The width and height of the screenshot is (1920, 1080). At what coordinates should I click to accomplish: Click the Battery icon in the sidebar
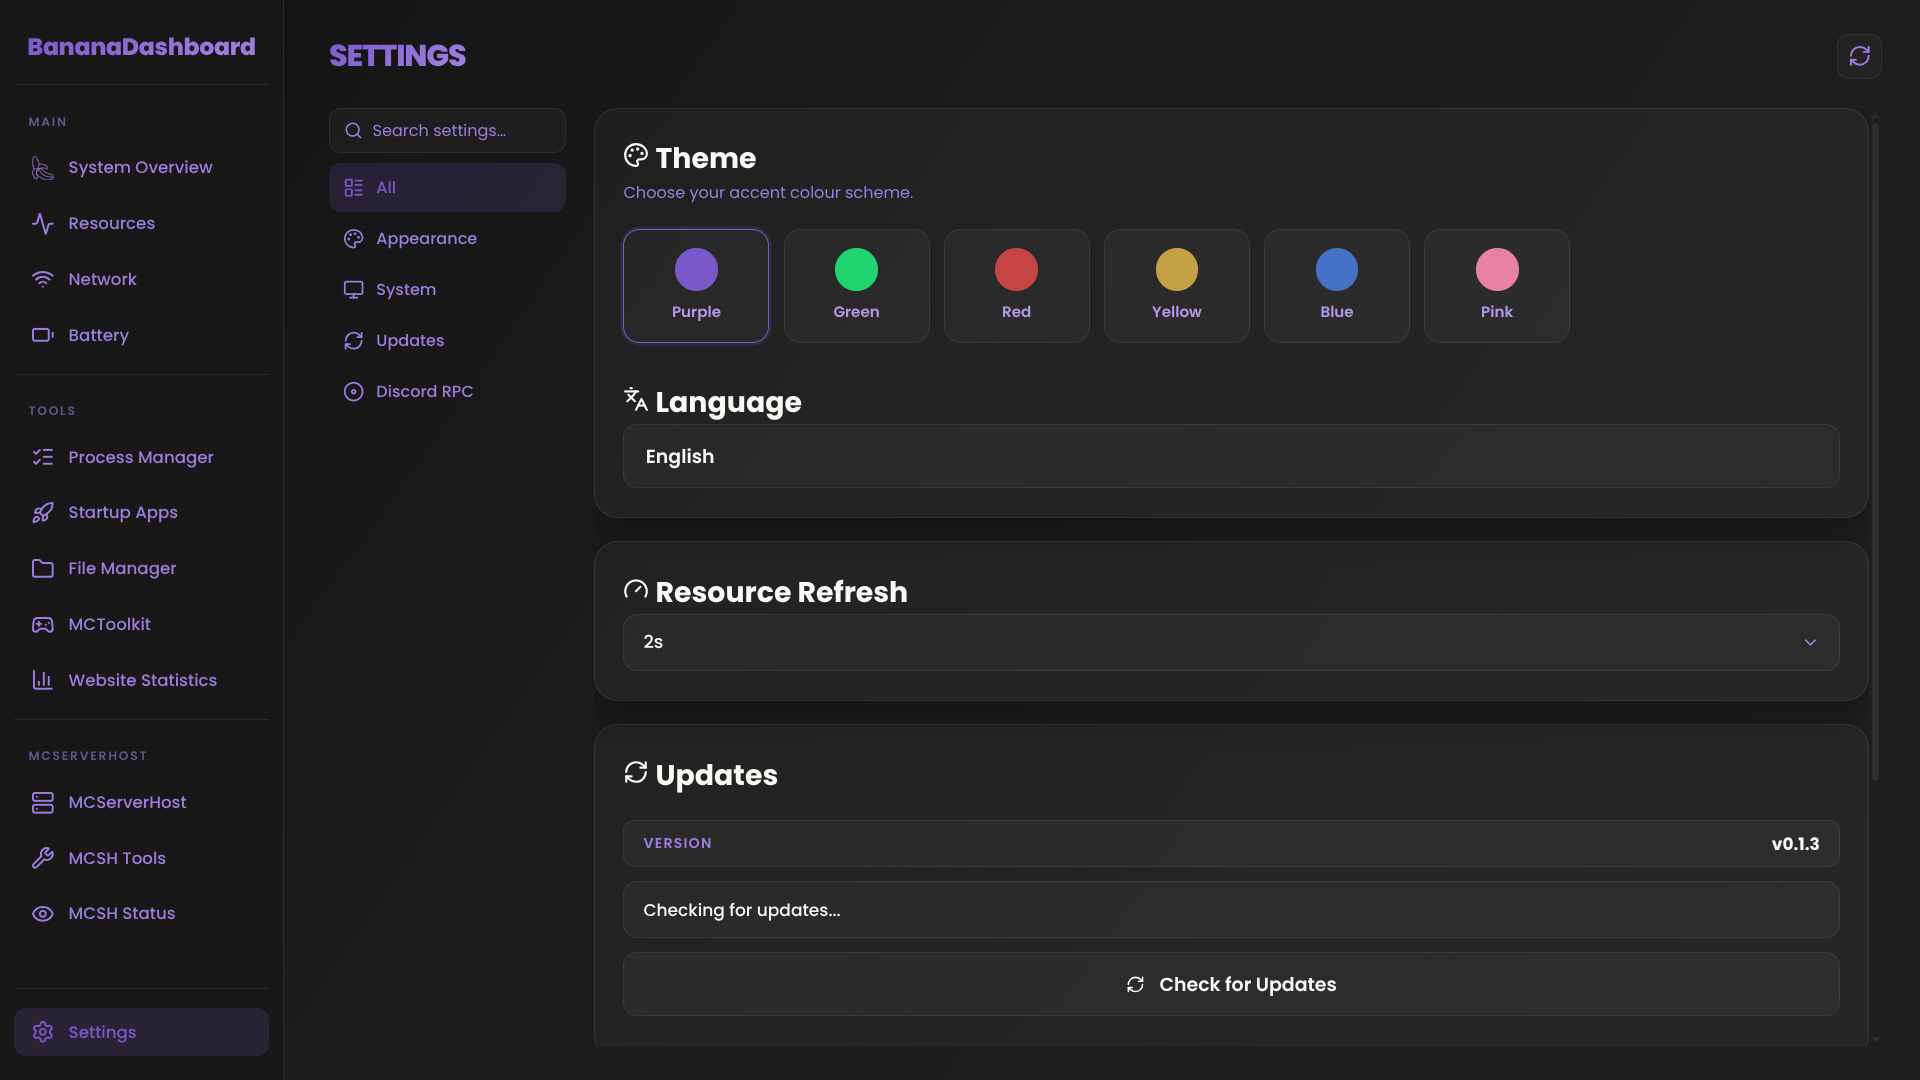42,335
